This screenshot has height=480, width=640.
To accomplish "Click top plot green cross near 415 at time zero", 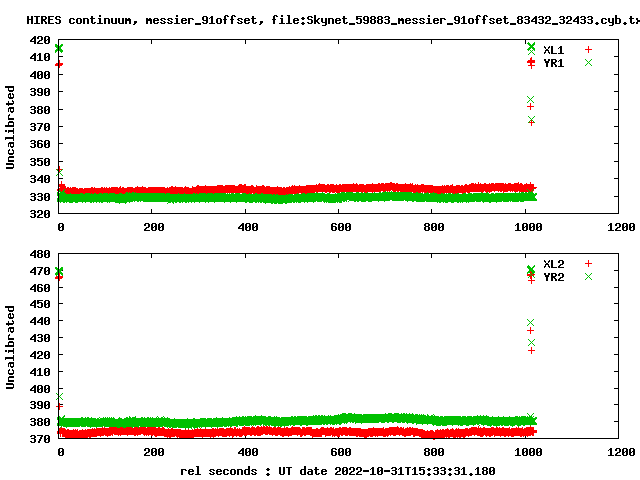I will point(59,49).
